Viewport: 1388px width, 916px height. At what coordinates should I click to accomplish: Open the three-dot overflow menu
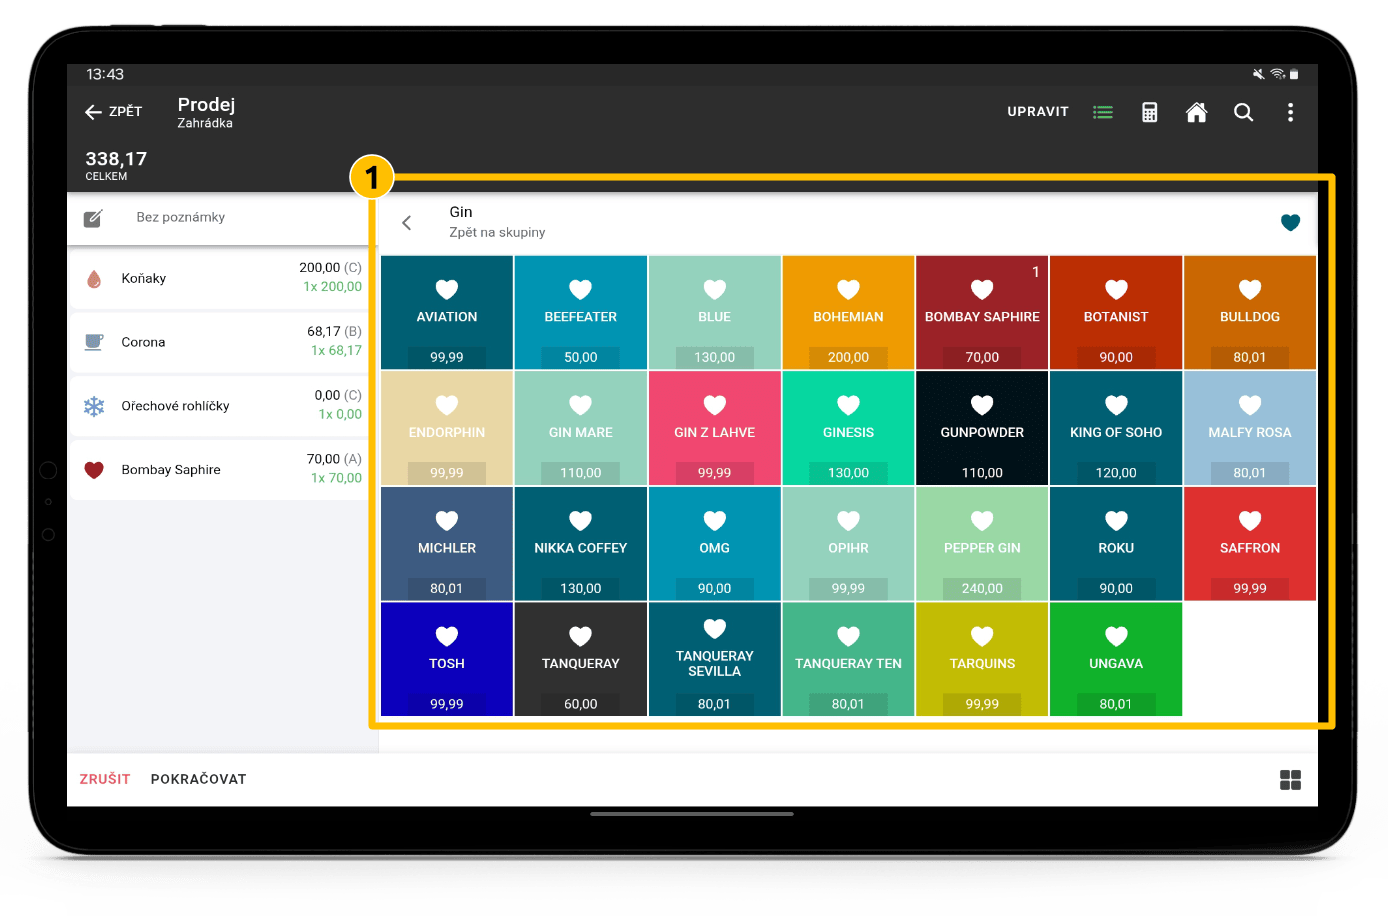[1291, 112]
